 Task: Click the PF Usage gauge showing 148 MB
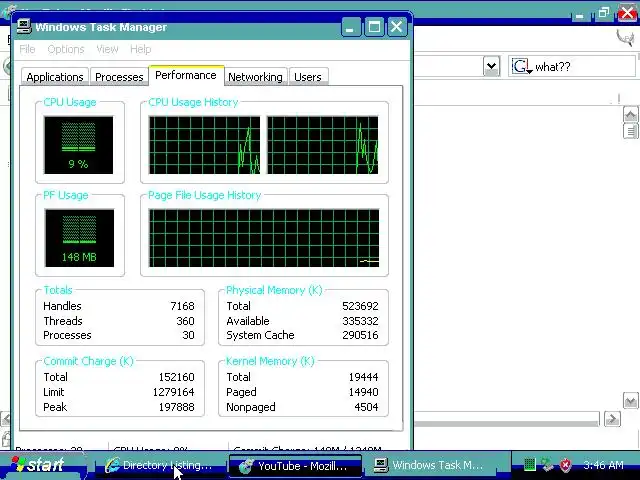point(79,238)
